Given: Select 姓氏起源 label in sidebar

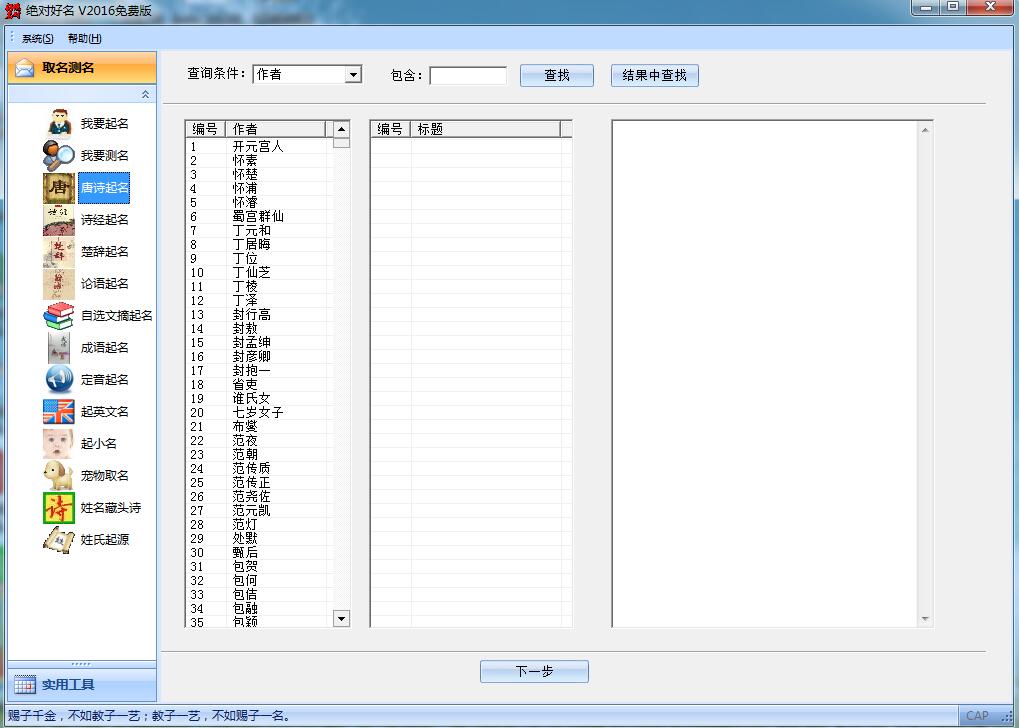Looking at the screenshot, I should tap(105, 540).
